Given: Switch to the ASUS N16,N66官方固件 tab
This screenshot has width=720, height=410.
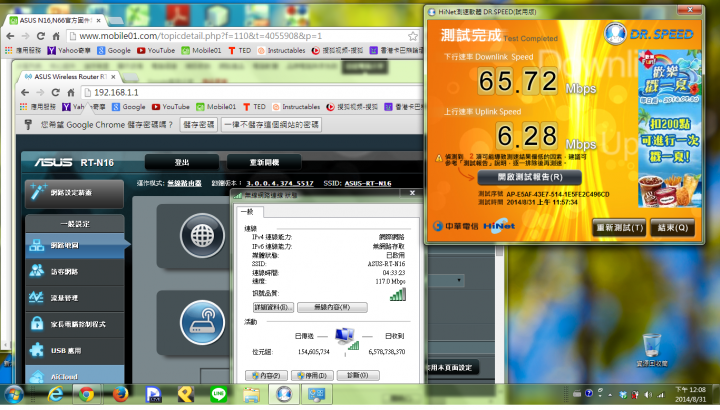Looking at the screenshot, I should tap(54, 20).
